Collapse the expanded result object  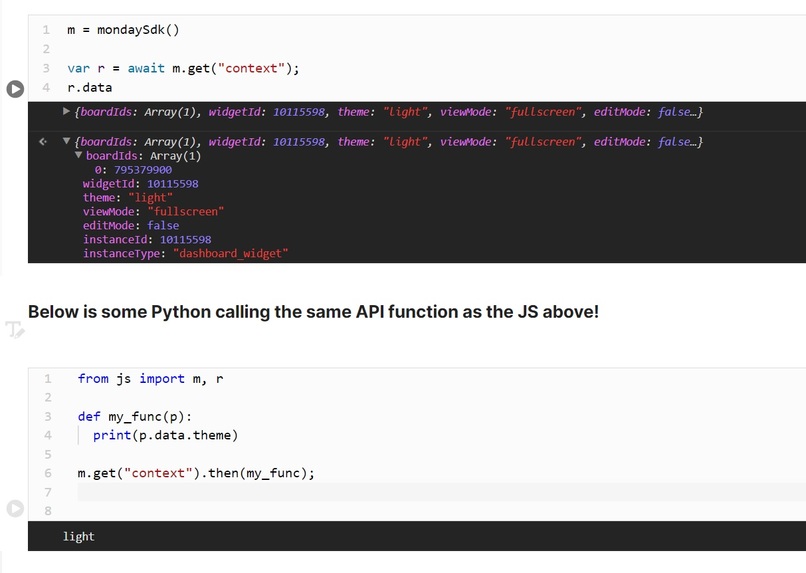[x=66, y=141]
